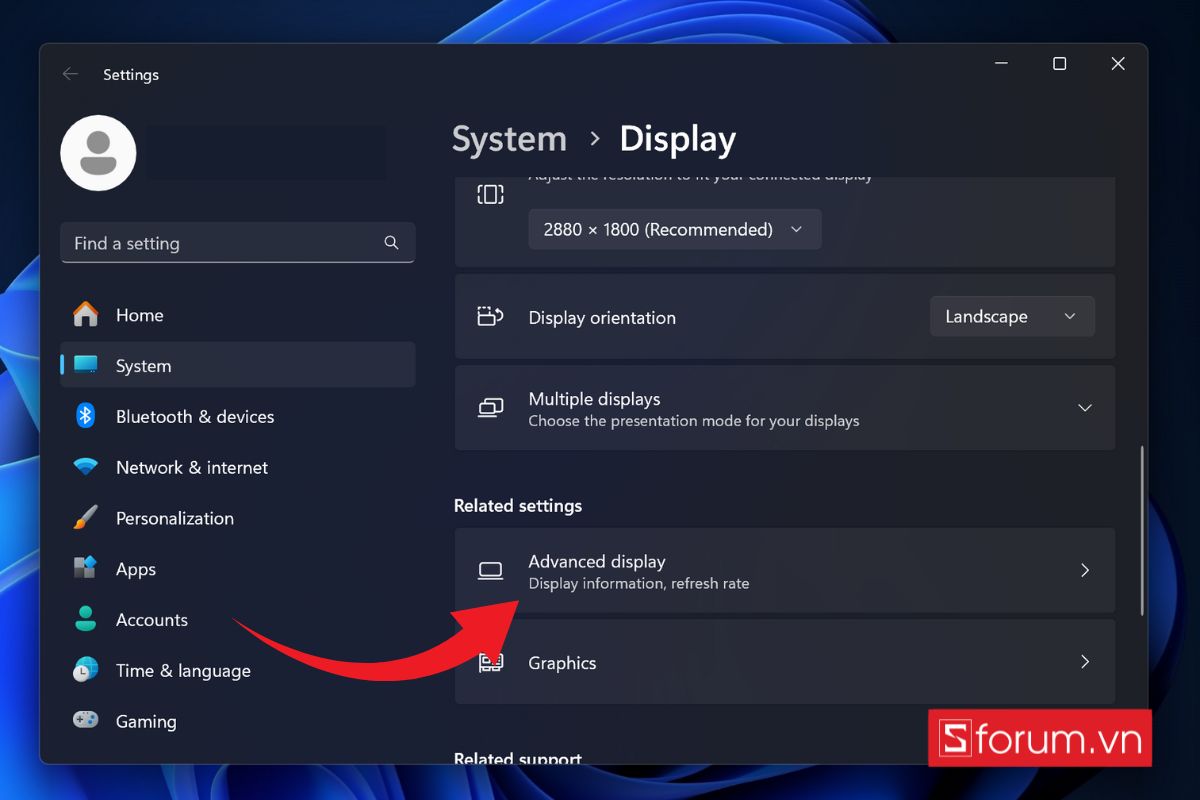Click the Find a setting search box
Screen dimensions: 1200x800
pyautogui.click(x=225, y=243)
